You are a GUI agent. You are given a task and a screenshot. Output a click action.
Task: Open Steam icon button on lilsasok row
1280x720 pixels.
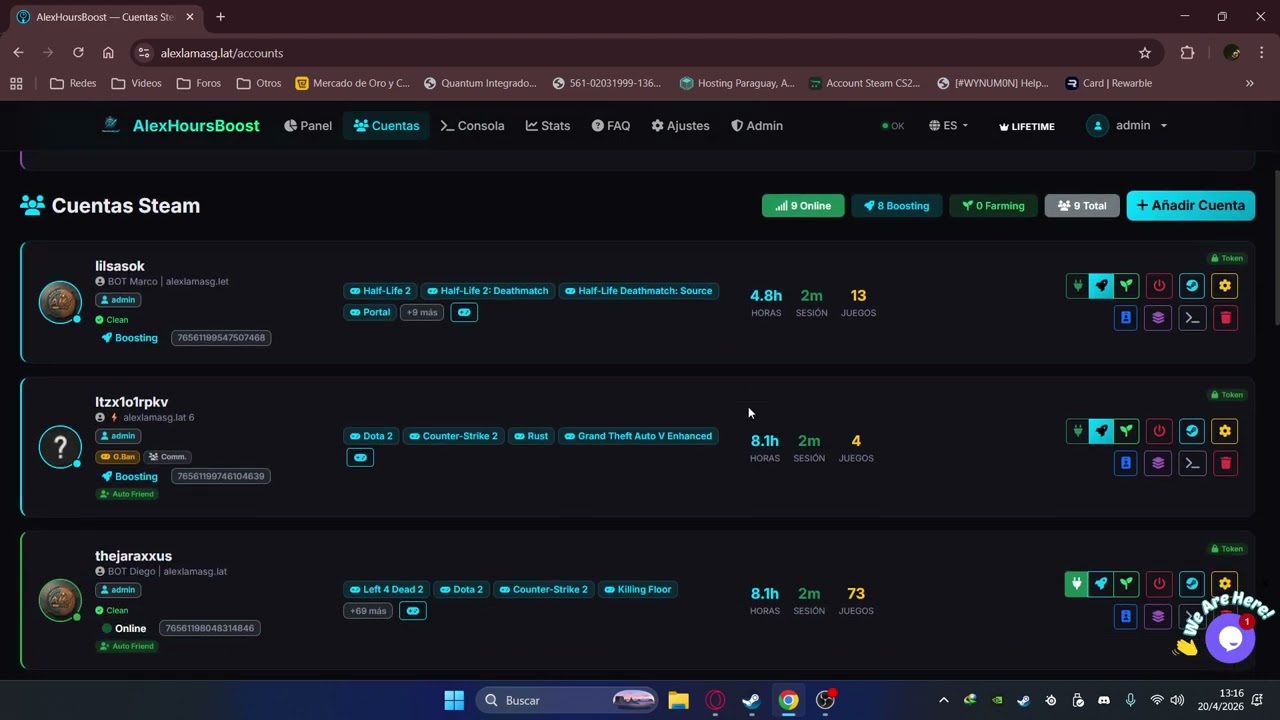(1192, 286)
